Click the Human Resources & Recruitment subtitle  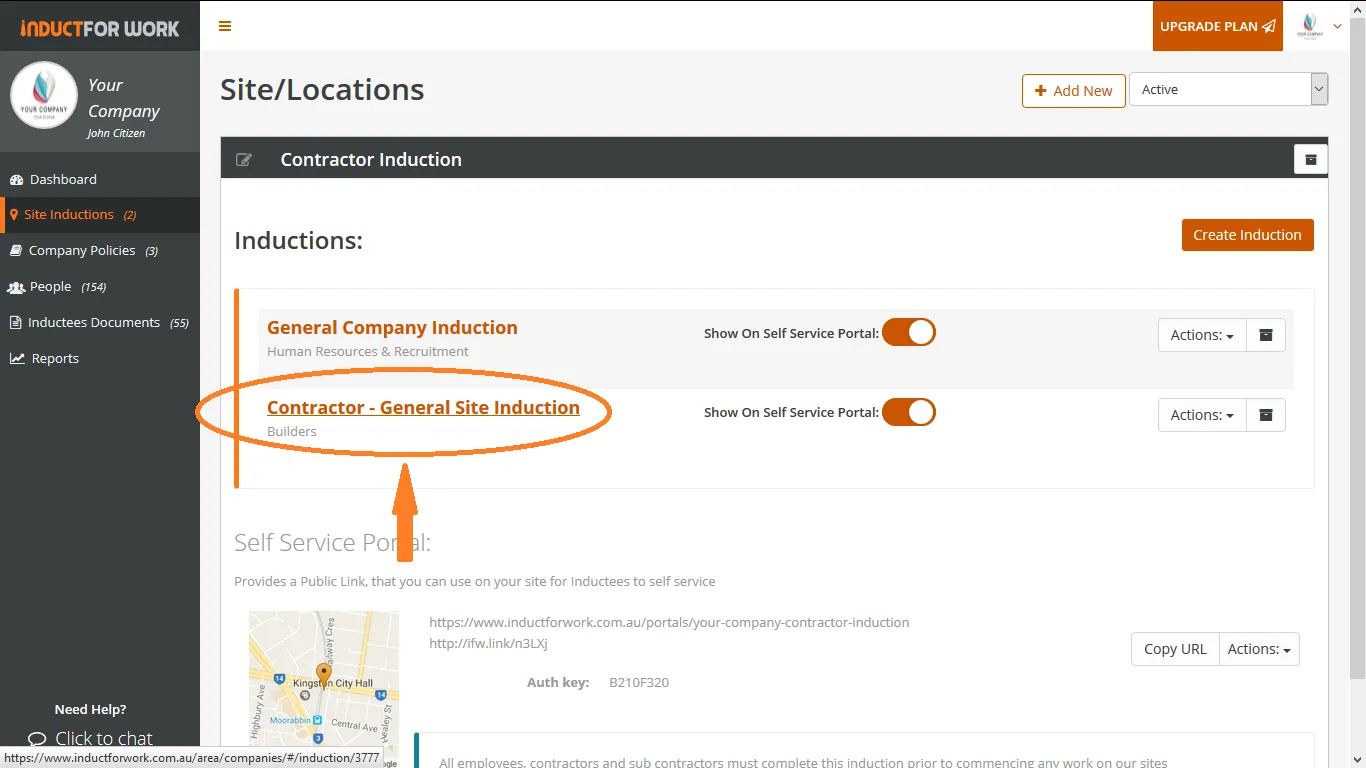(x=368, y=352)
